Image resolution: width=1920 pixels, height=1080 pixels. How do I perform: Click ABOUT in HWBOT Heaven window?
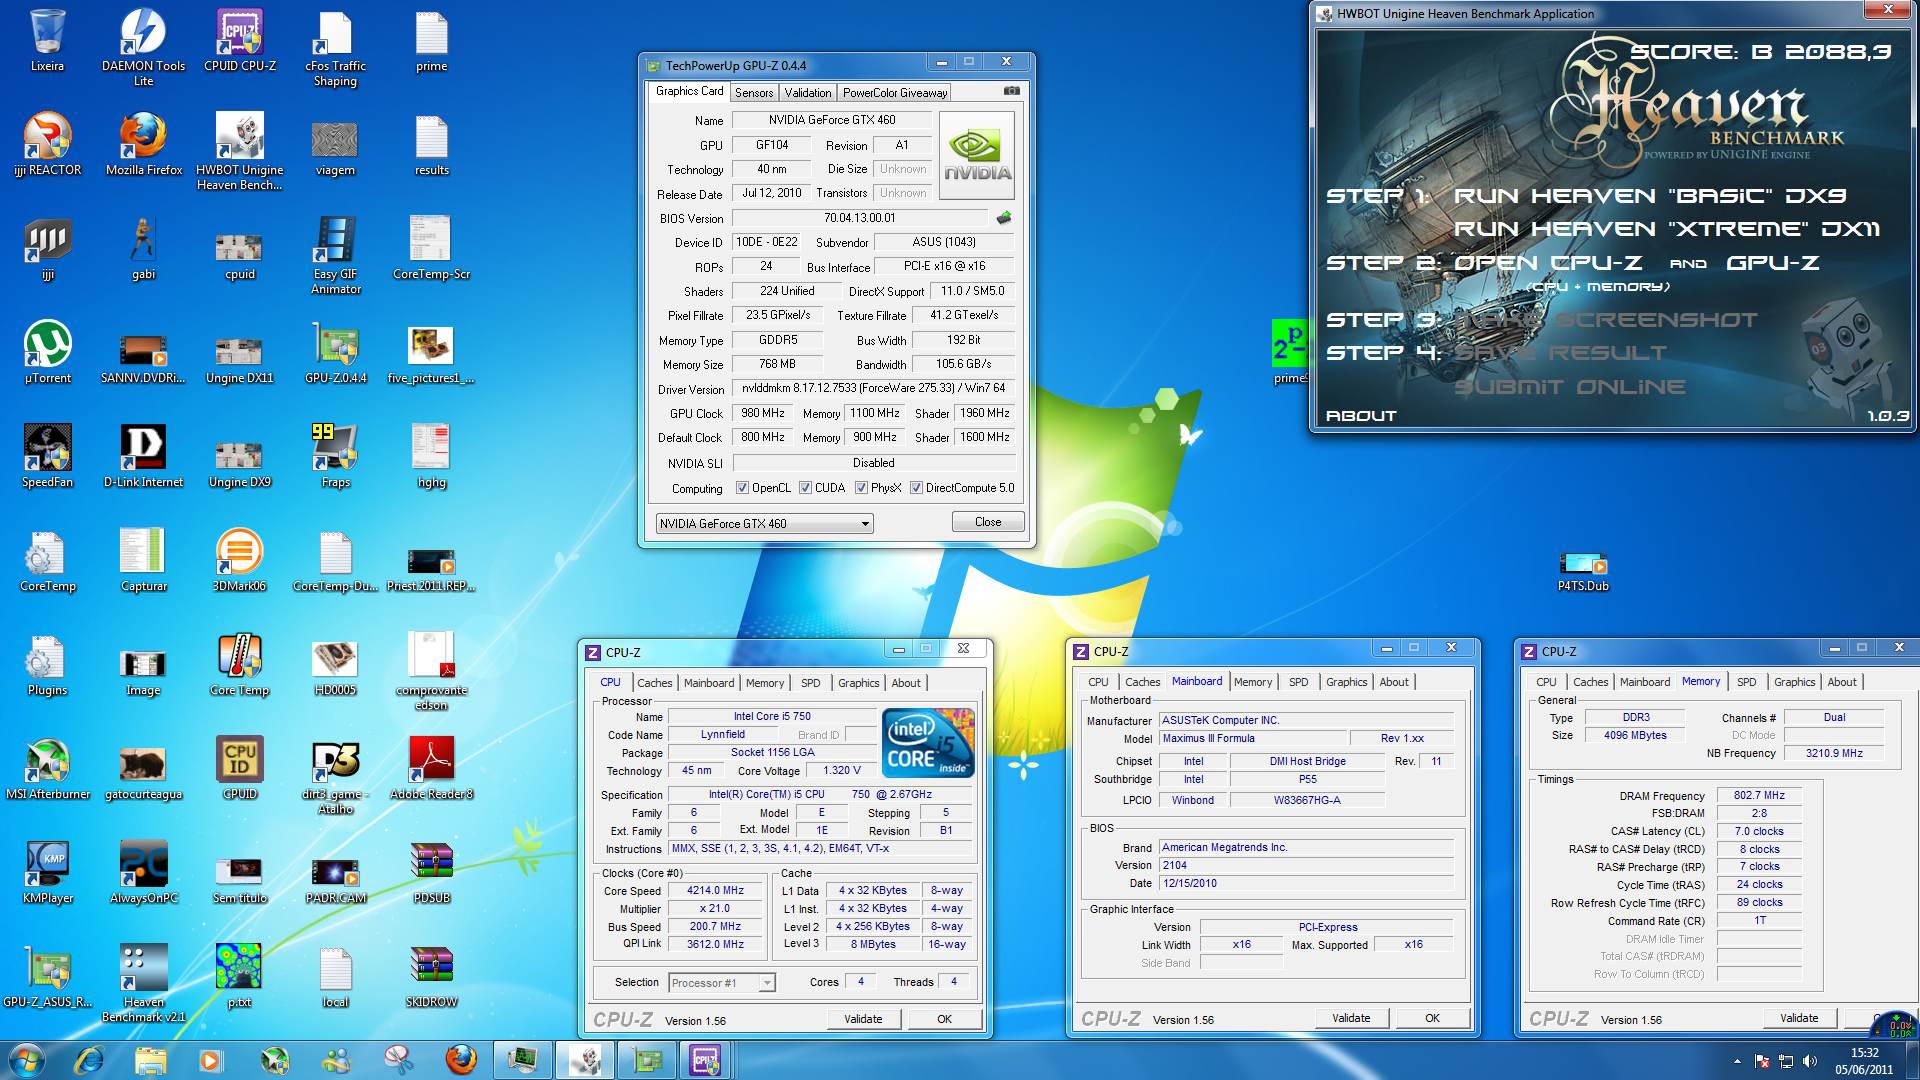coord(1361,416)
